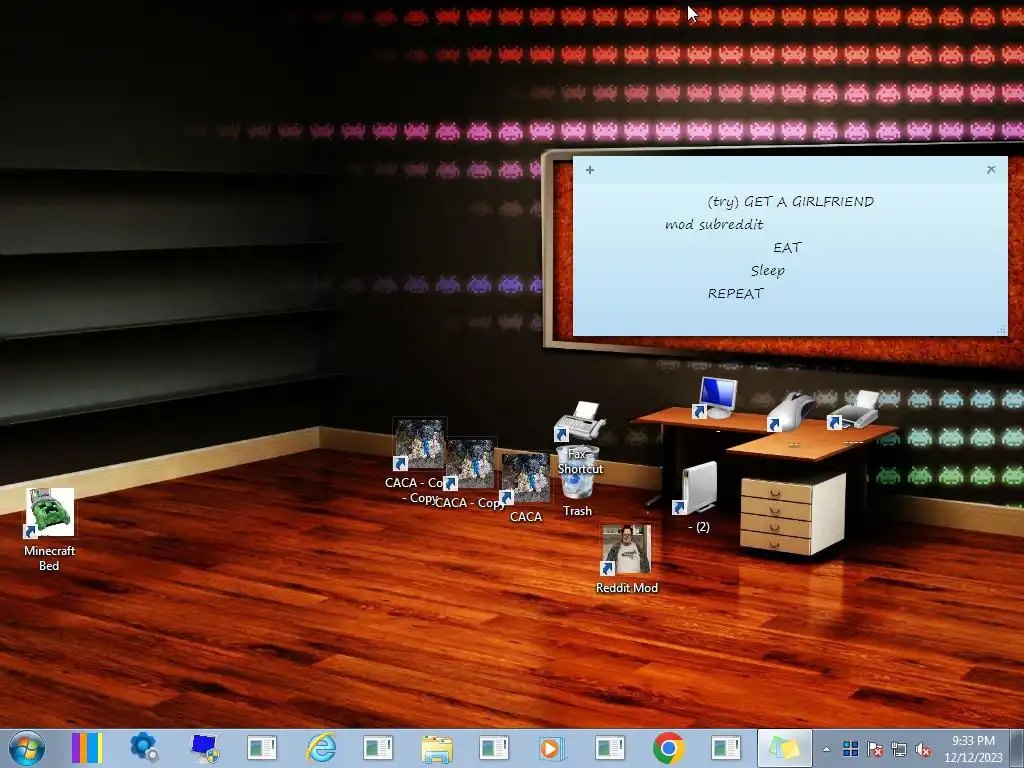Open the network tray icon
Screen dimensions: 1024x768
tap(899, 749)
